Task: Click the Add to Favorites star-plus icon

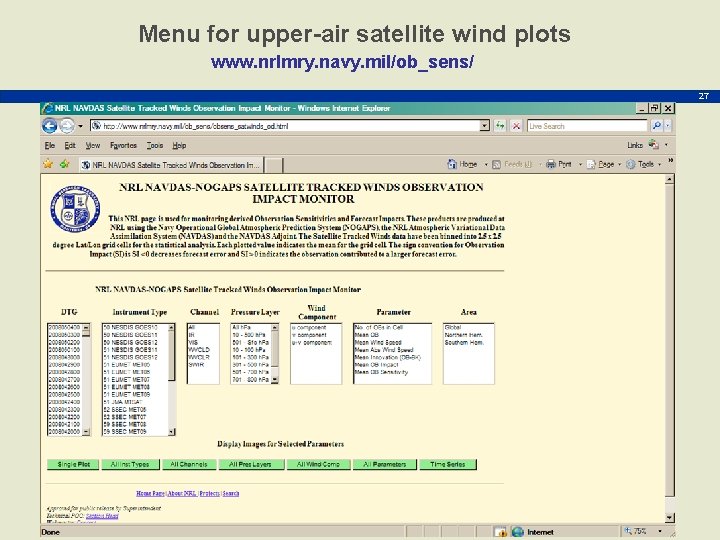Action: (64, 164)
